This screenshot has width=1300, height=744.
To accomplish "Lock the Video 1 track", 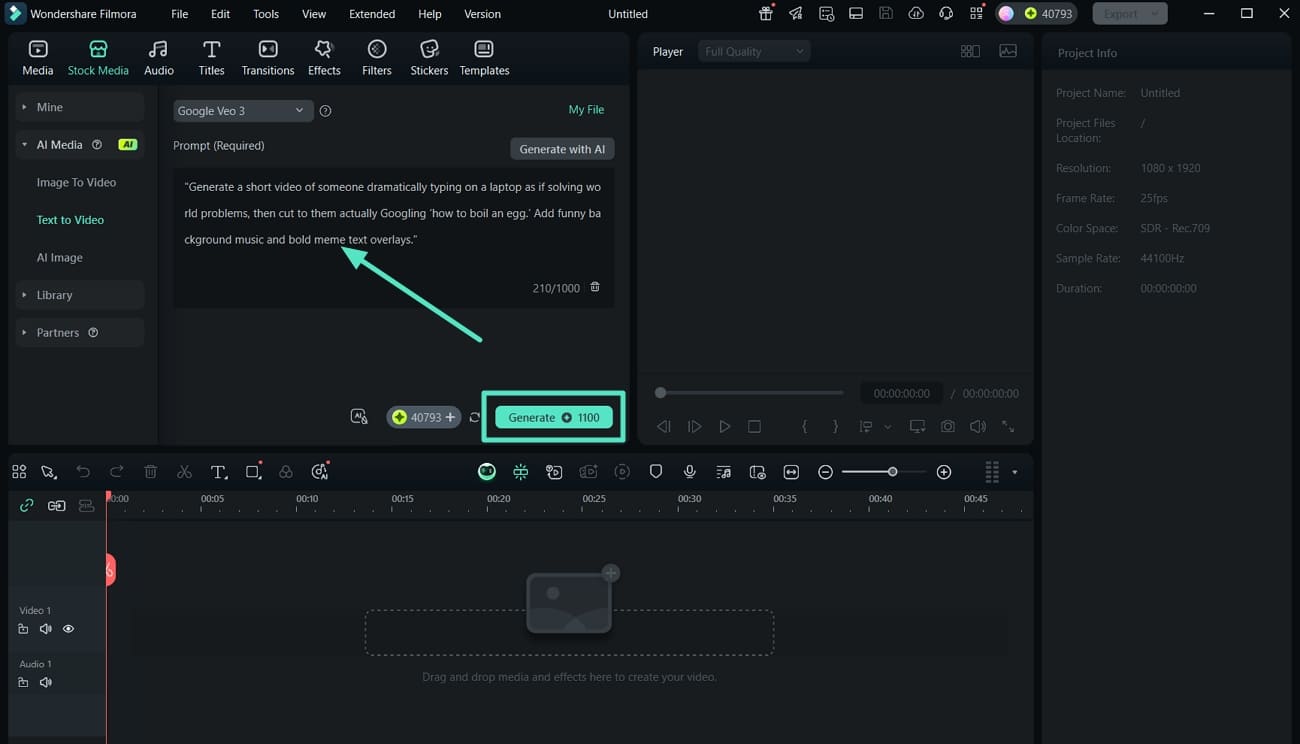I will 23,629.
